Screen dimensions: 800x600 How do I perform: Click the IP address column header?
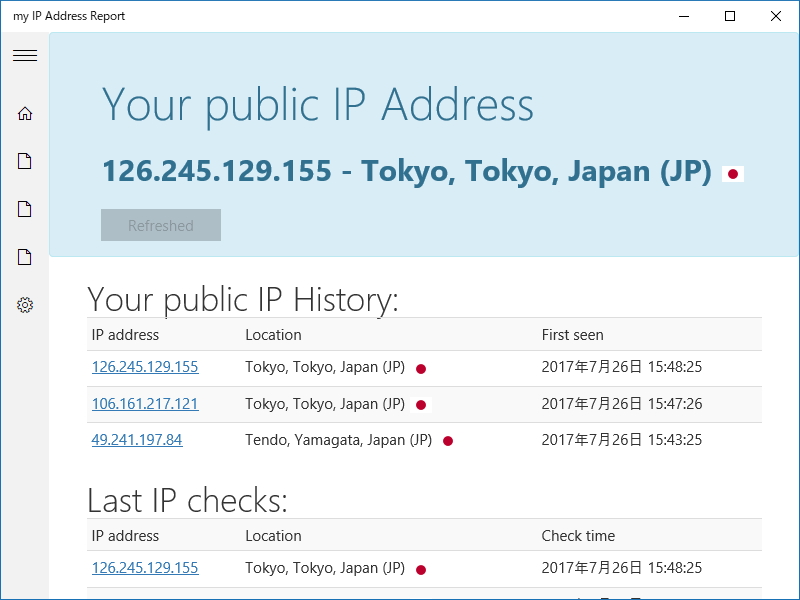[x=125, y=335]
